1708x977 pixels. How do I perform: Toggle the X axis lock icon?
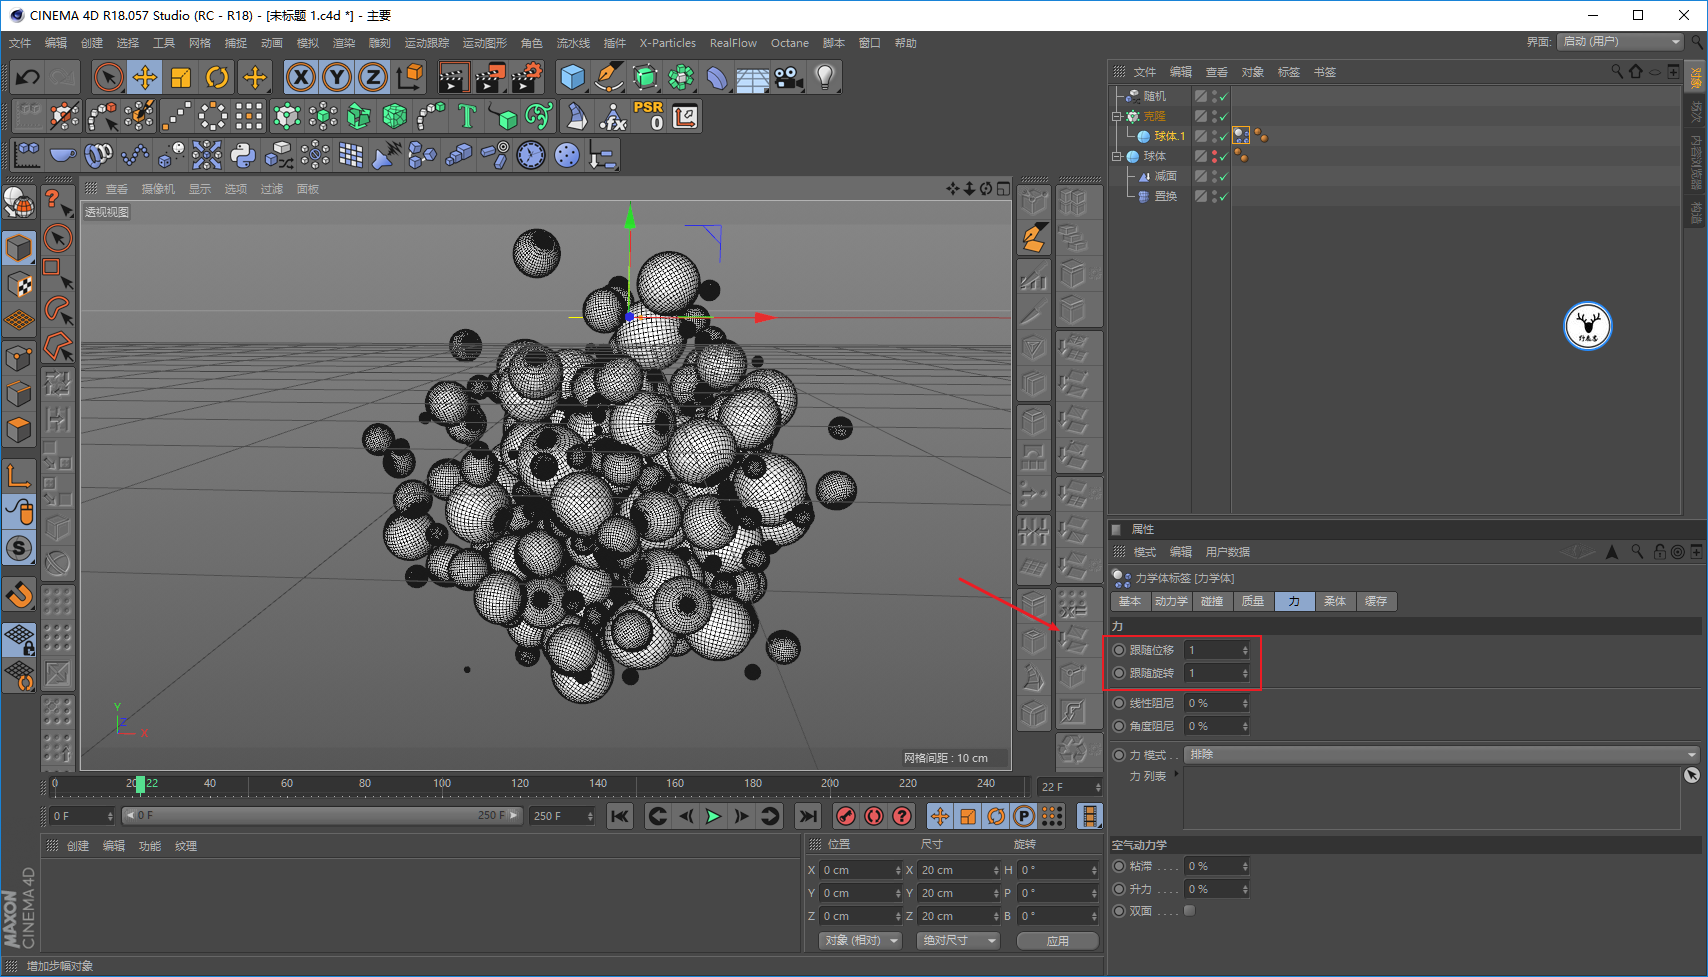pos(300,77)
